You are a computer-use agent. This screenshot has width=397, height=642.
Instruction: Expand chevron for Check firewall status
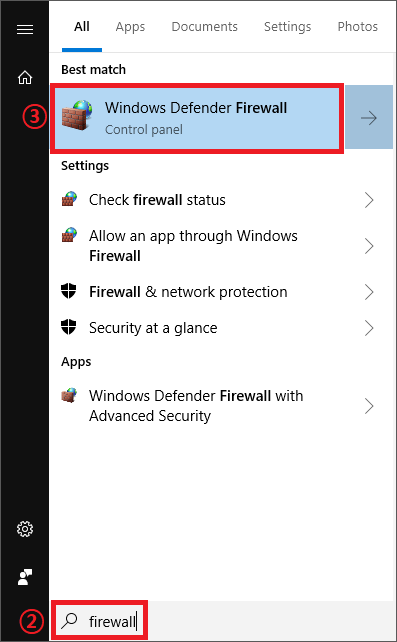pyautogui.click(x=369, y=200)
